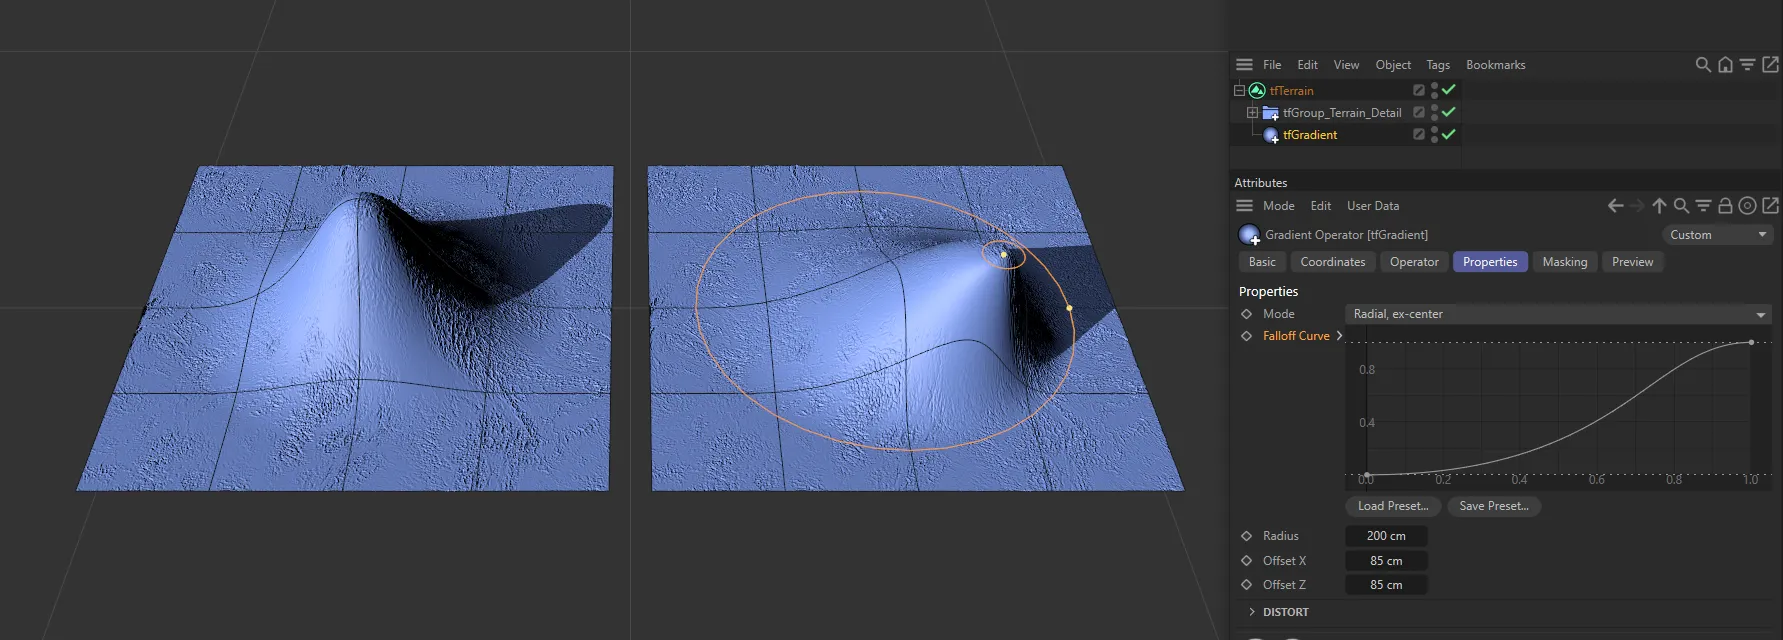
Task: Undock Object Manager with new window icon
Action: [x=1770, y=64]
